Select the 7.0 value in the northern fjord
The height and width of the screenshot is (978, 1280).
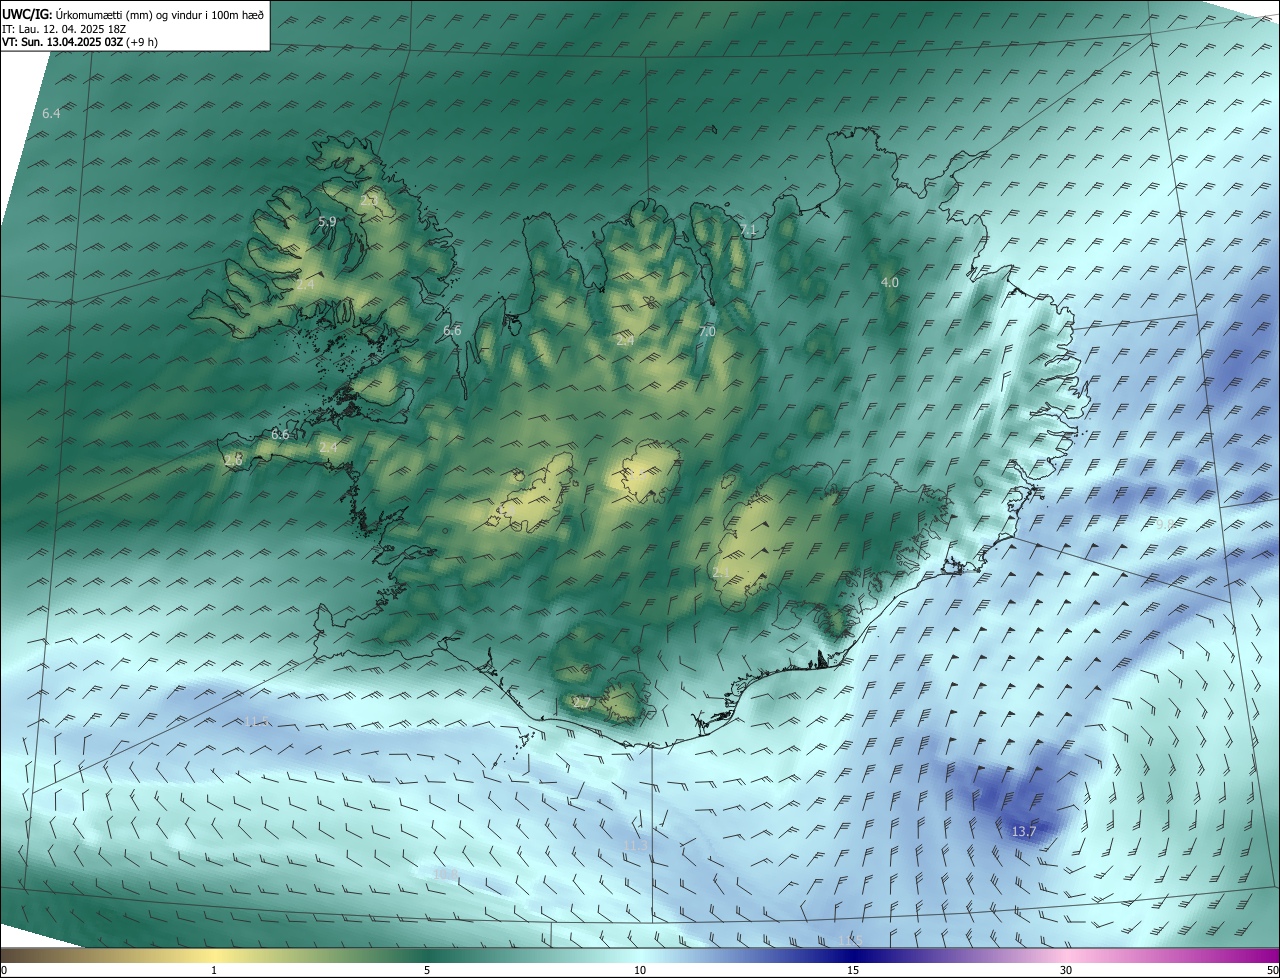coord(707,332)
